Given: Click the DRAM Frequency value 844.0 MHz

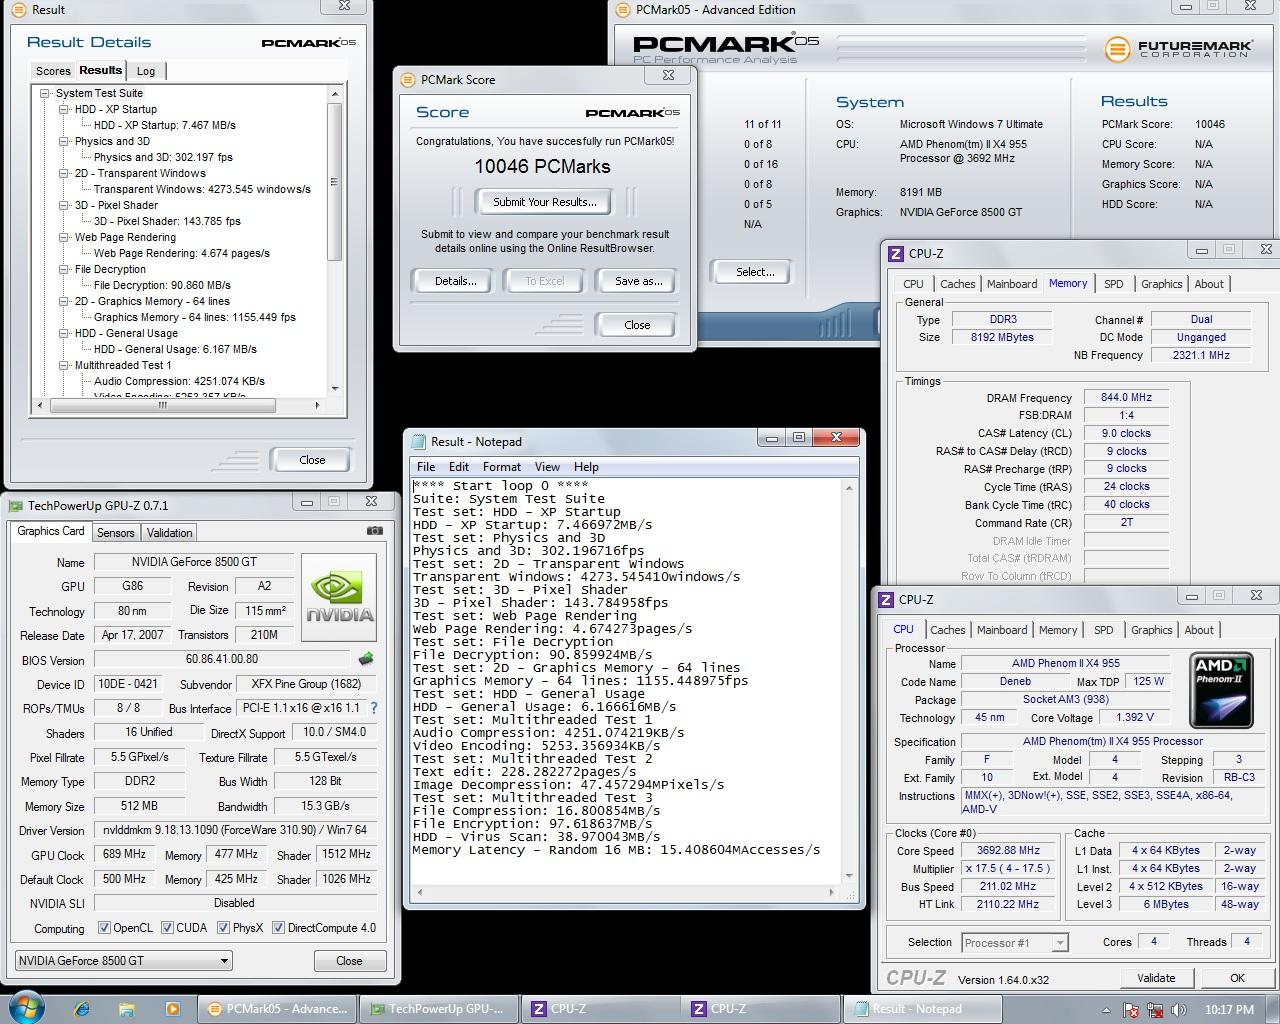Looking at the screenshot, I should [1126, 397].
